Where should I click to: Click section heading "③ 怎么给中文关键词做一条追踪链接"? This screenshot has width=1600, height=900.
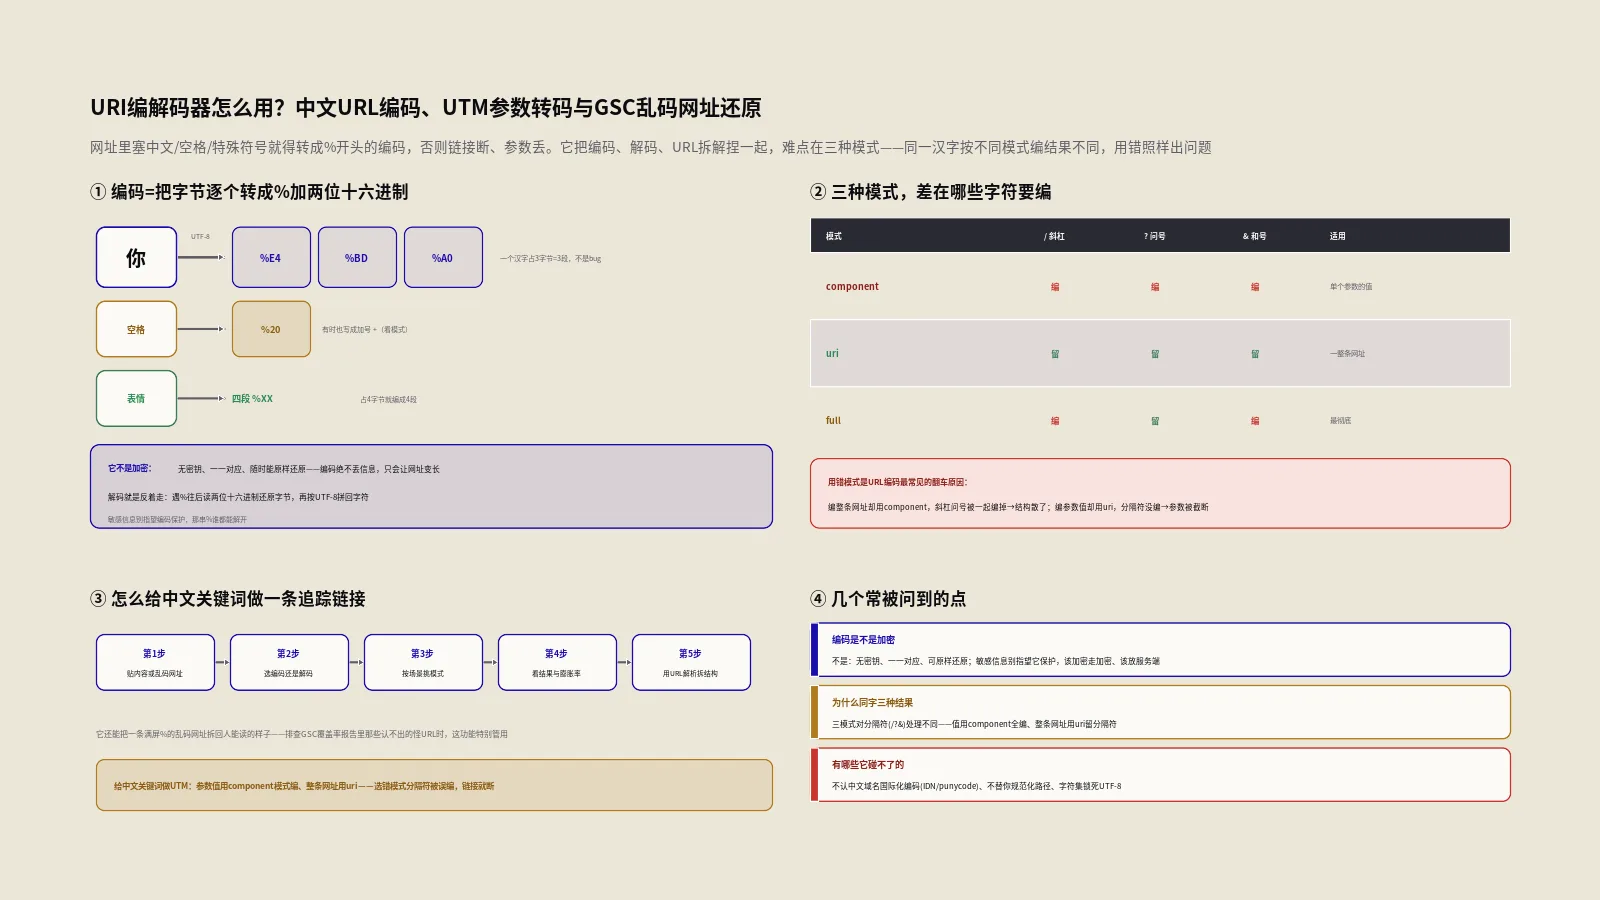(x=228, y=599)
